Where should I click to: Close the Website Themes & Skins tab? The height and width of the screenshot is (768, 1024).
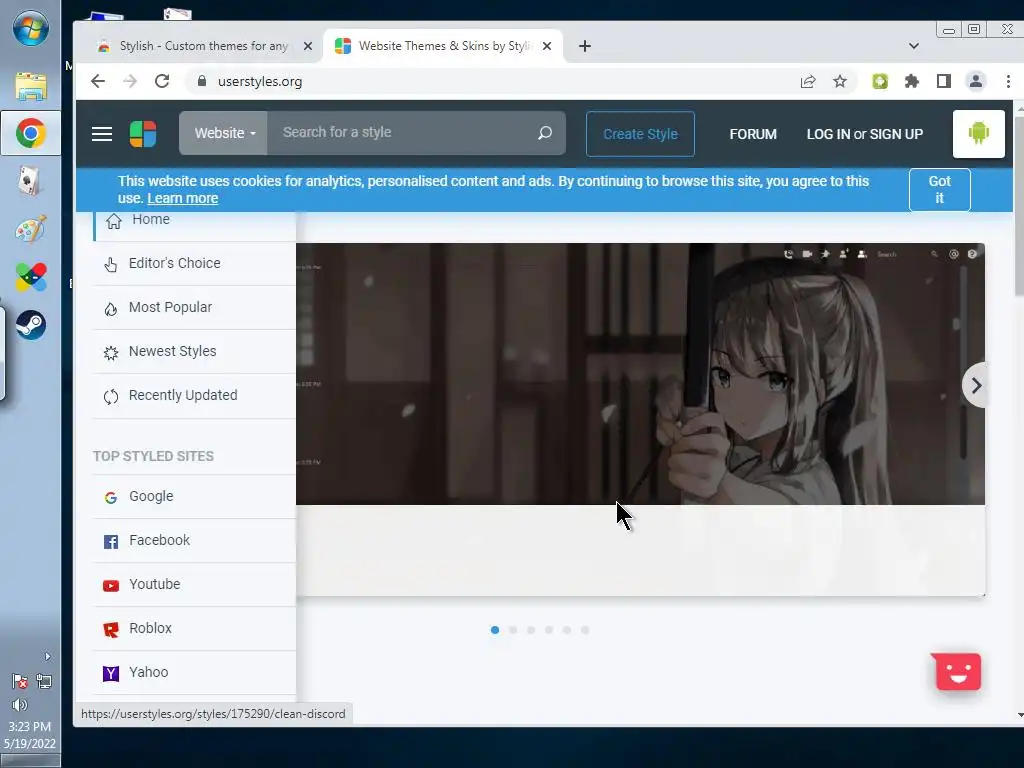click(x=547, y=46)
